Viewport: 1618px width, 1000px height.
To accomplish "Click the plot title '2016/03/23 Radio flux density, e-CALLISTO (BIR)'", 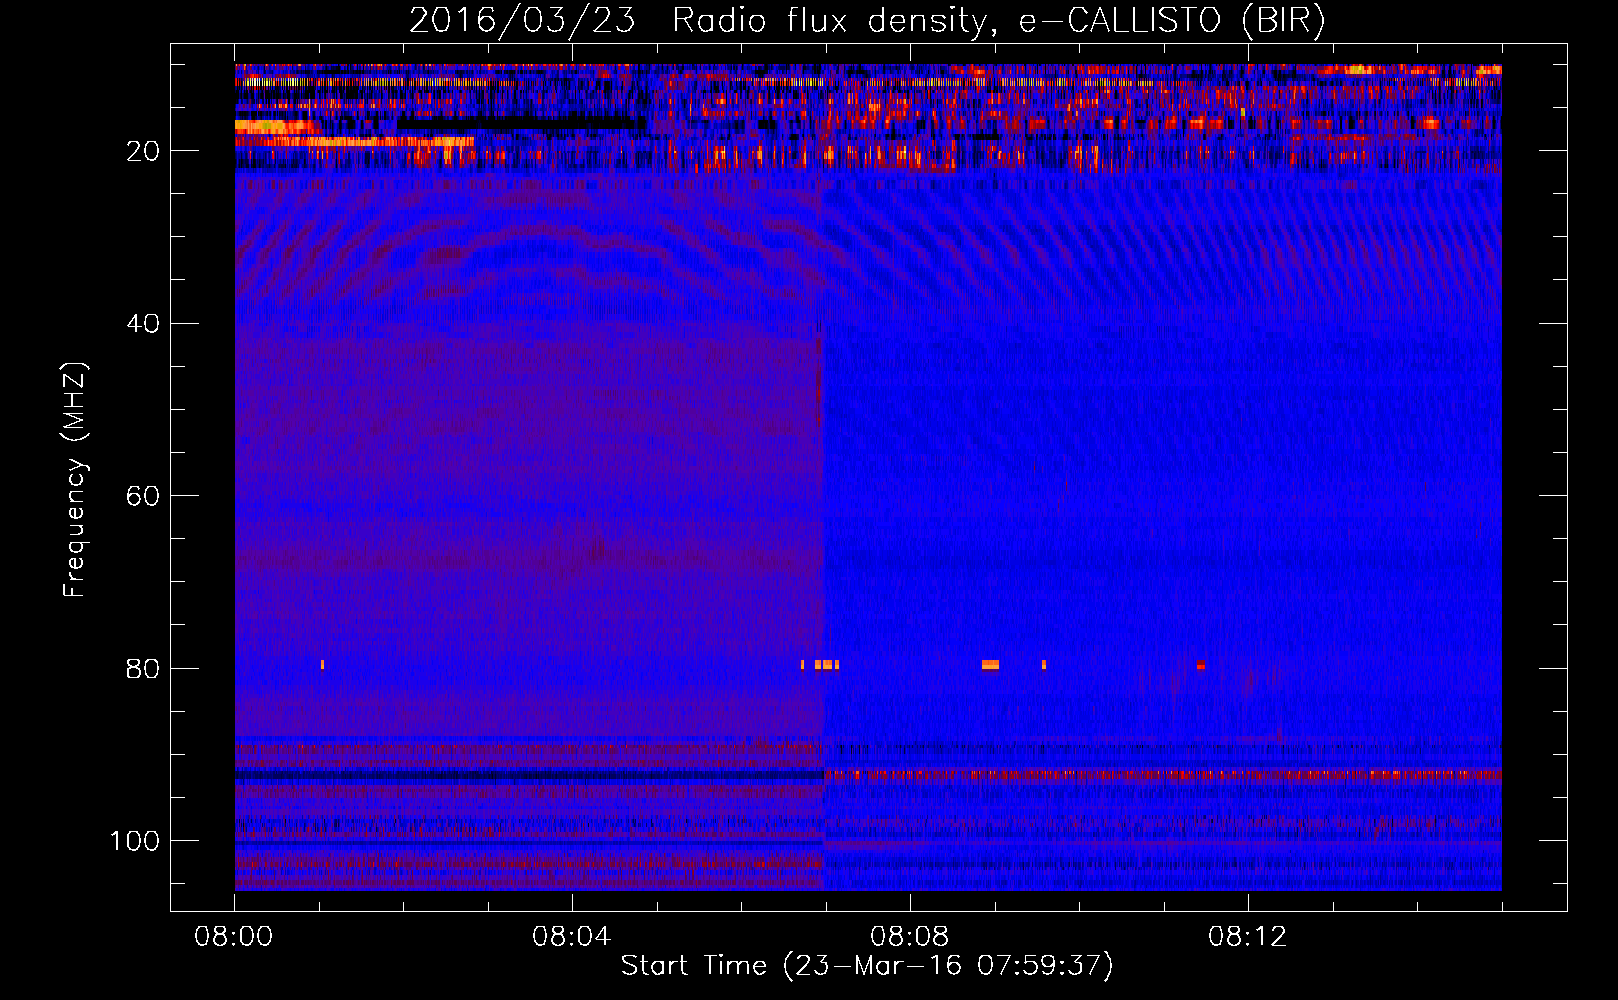I will click(x=867, y=21).
